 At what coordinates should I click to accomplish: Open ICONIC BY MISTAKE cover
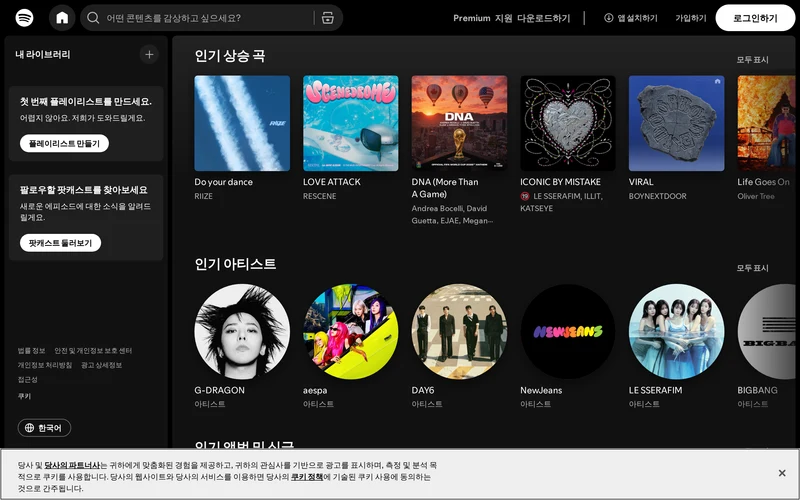568,123
